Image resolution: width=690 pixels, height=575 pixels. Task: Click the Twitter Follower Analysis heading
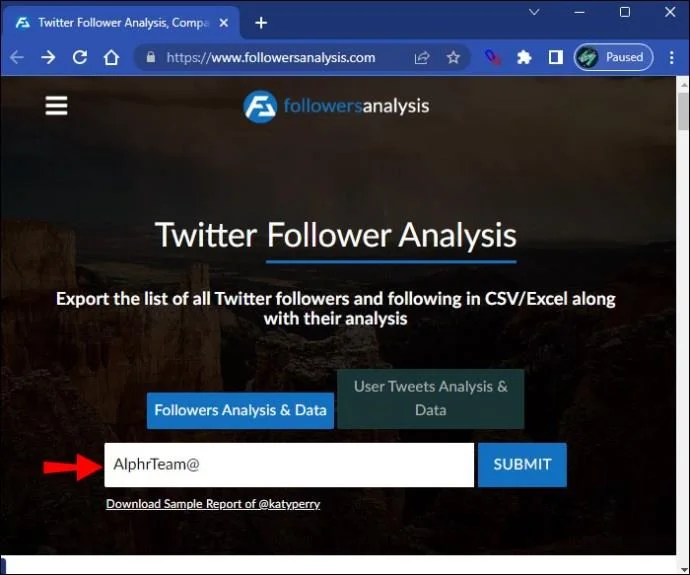(336, 235)
